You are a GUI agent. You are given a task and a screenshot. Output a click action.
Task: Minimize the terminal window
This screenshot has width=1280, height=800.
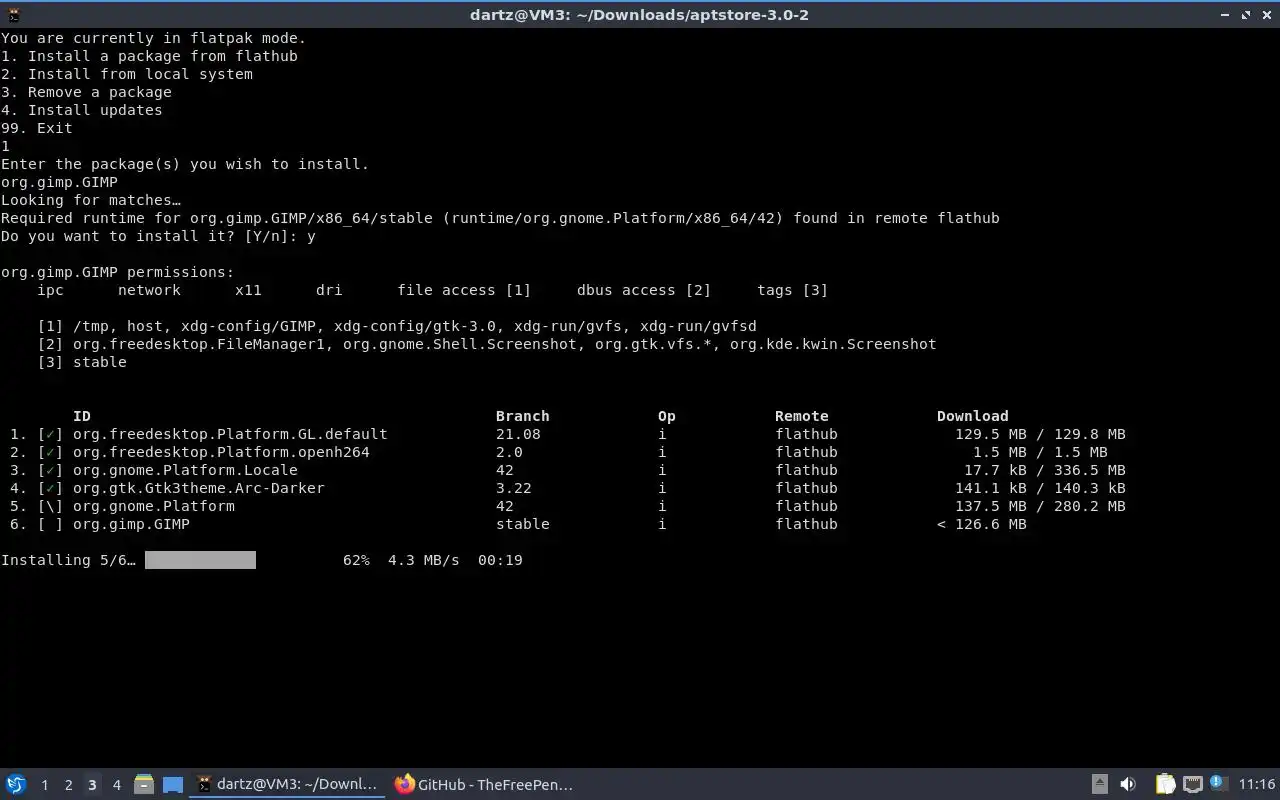point(1225,14)
